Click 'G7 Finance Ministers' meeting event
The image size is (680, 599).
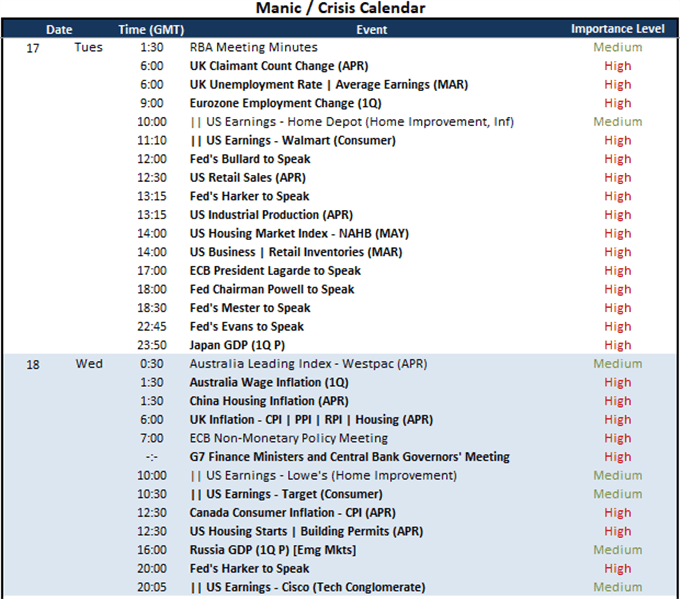350,457
